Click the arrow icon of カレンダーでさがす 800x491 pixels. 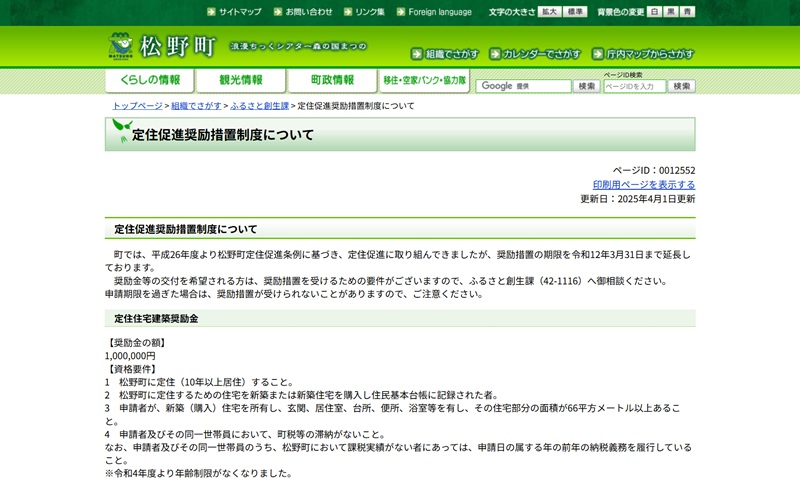(x=495, y=54)
